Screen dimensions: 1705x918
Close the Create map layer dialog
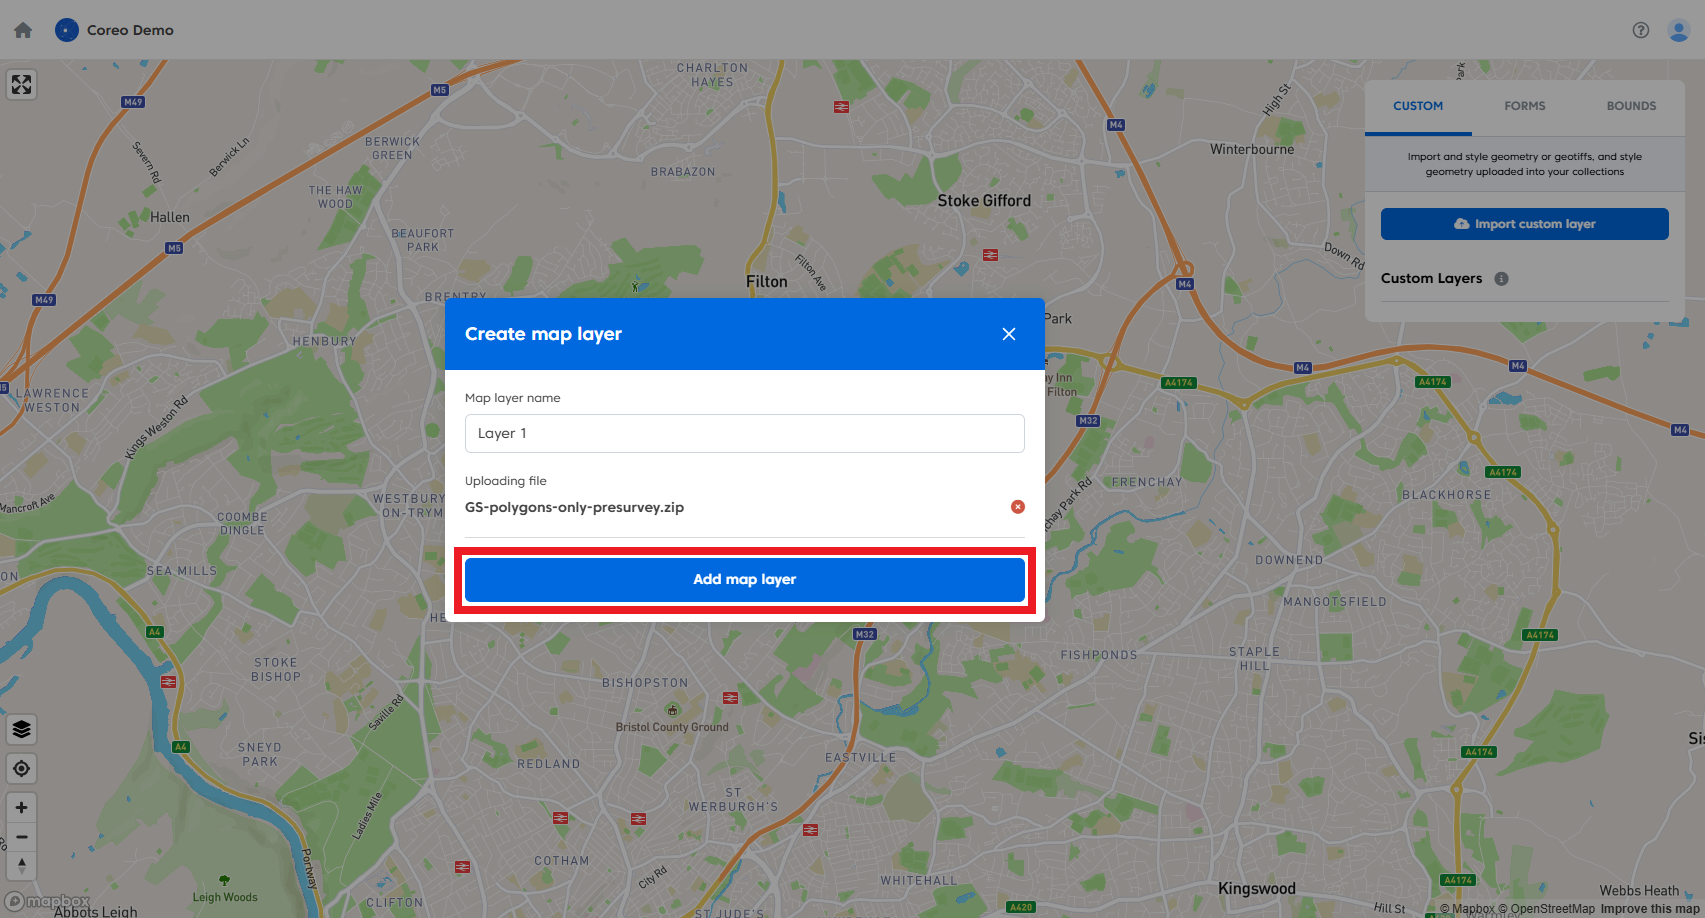[1008, 334]
